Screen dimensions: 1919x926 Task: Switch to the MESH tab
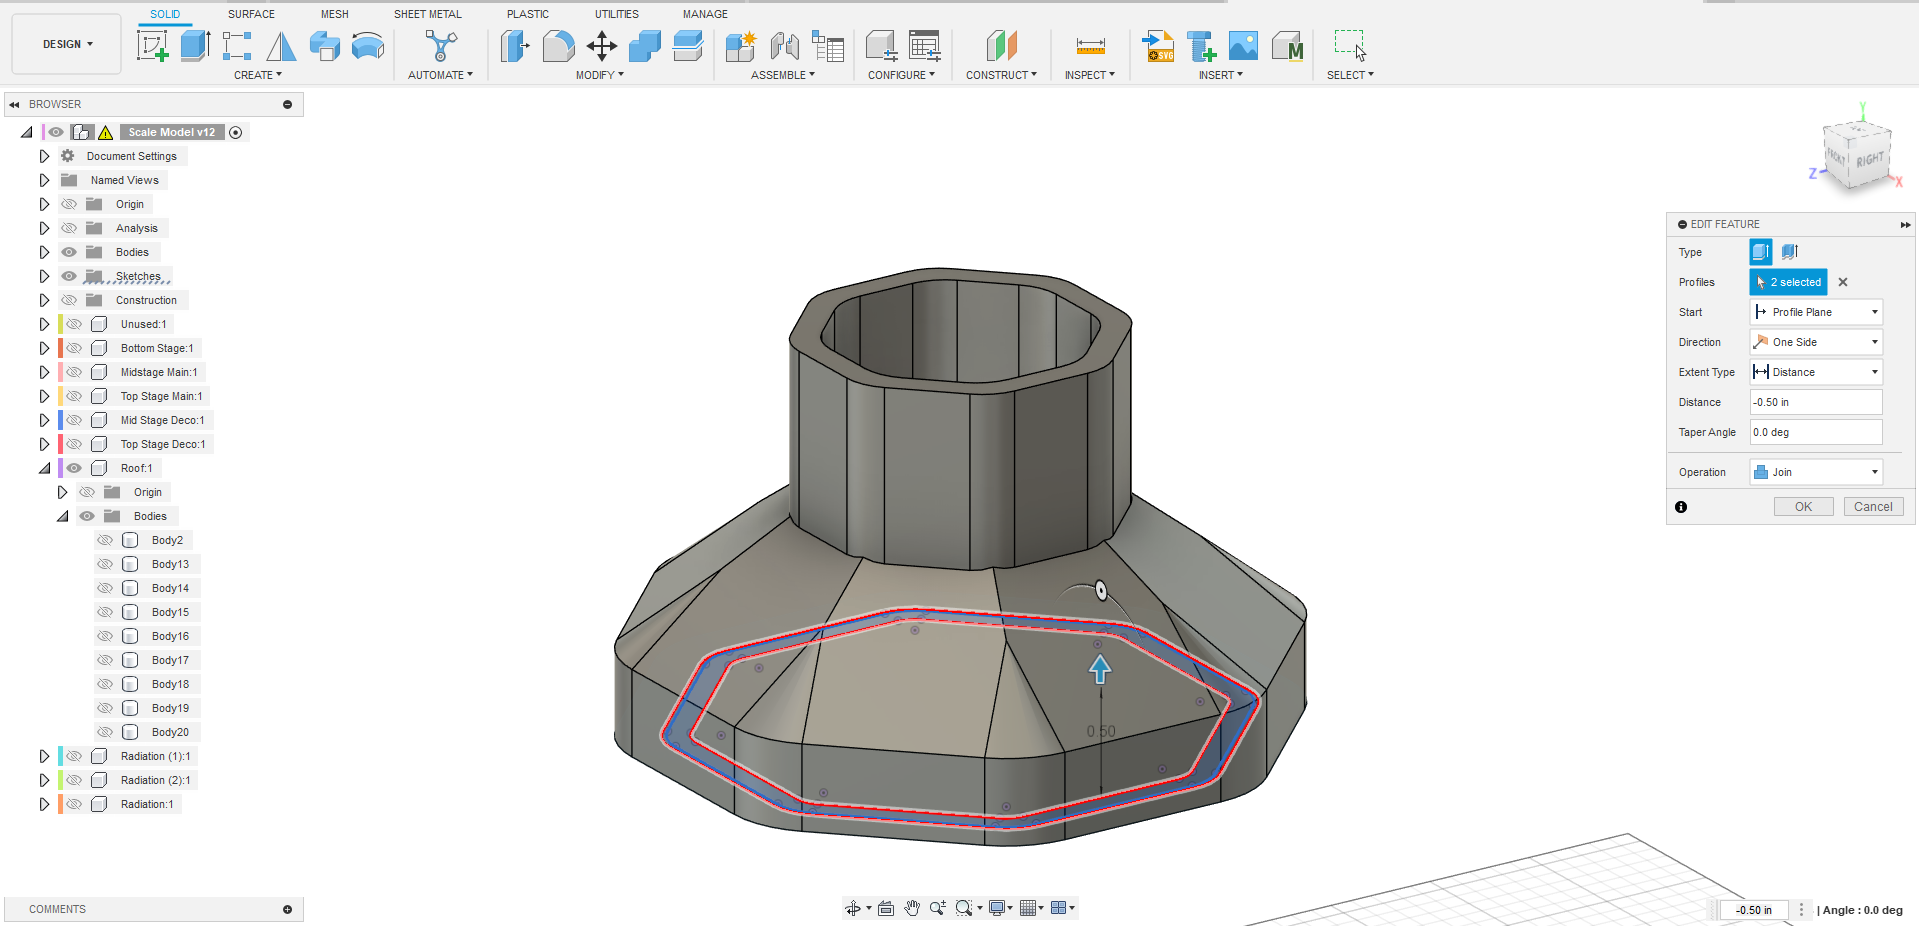click(x=335, y=14)
